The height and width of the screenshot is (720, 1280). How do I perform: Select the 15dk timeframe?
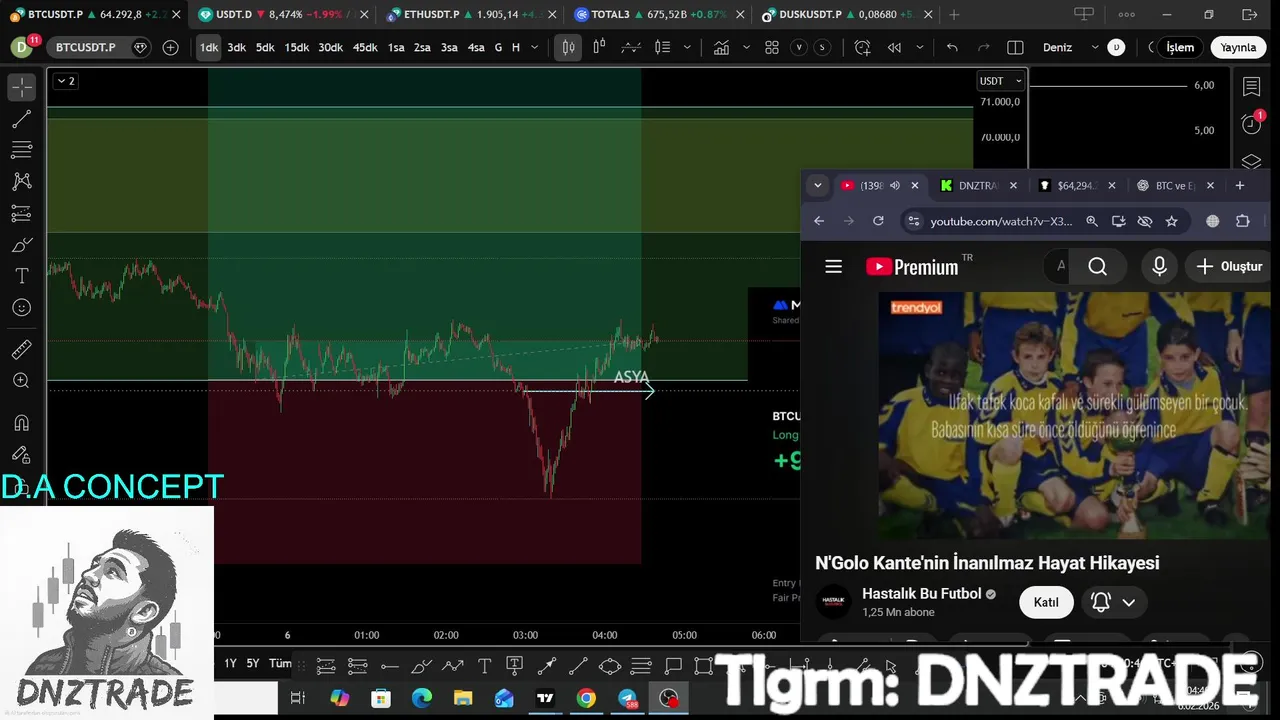click(x=296, y=47)
